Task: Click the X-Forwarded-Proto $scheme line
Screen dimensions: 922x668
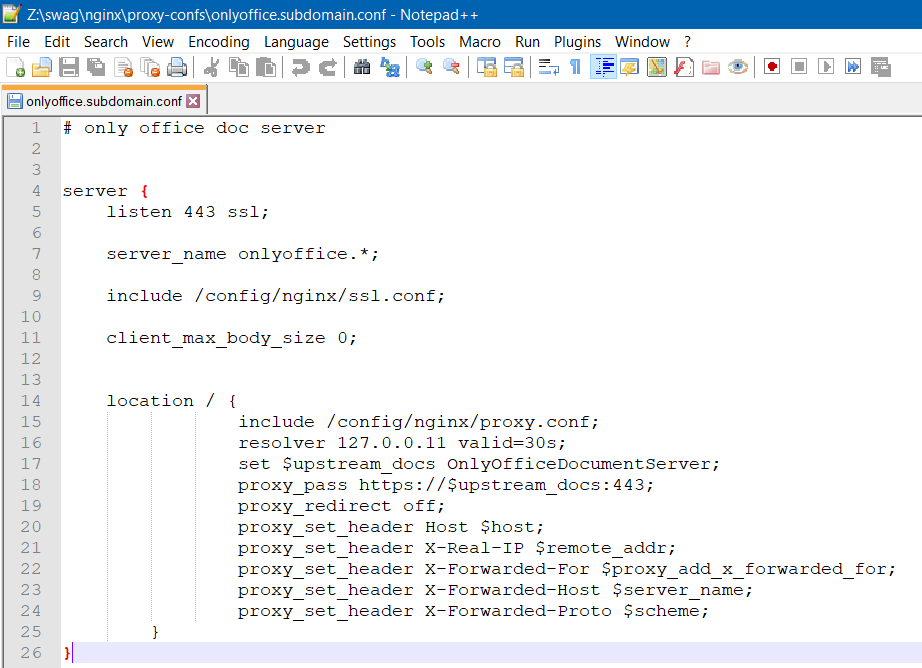Action: click(473, 611)
